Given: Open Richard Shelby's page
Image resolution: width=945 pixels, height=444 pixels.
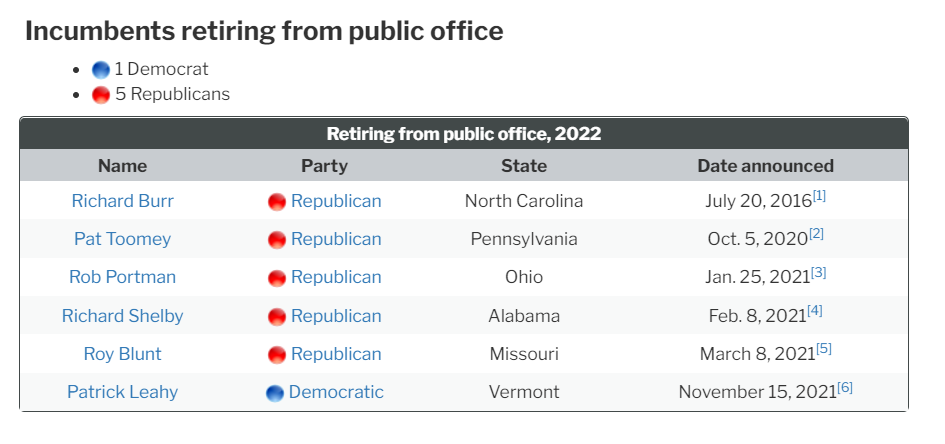Looking at the screenshot, I should [122, 315].
